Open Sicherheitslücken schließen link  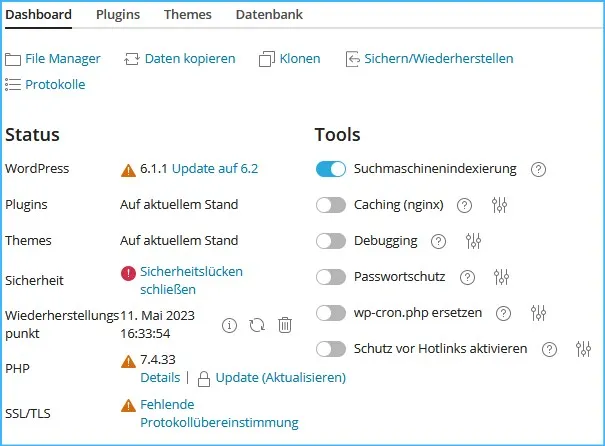click(191, 280)
